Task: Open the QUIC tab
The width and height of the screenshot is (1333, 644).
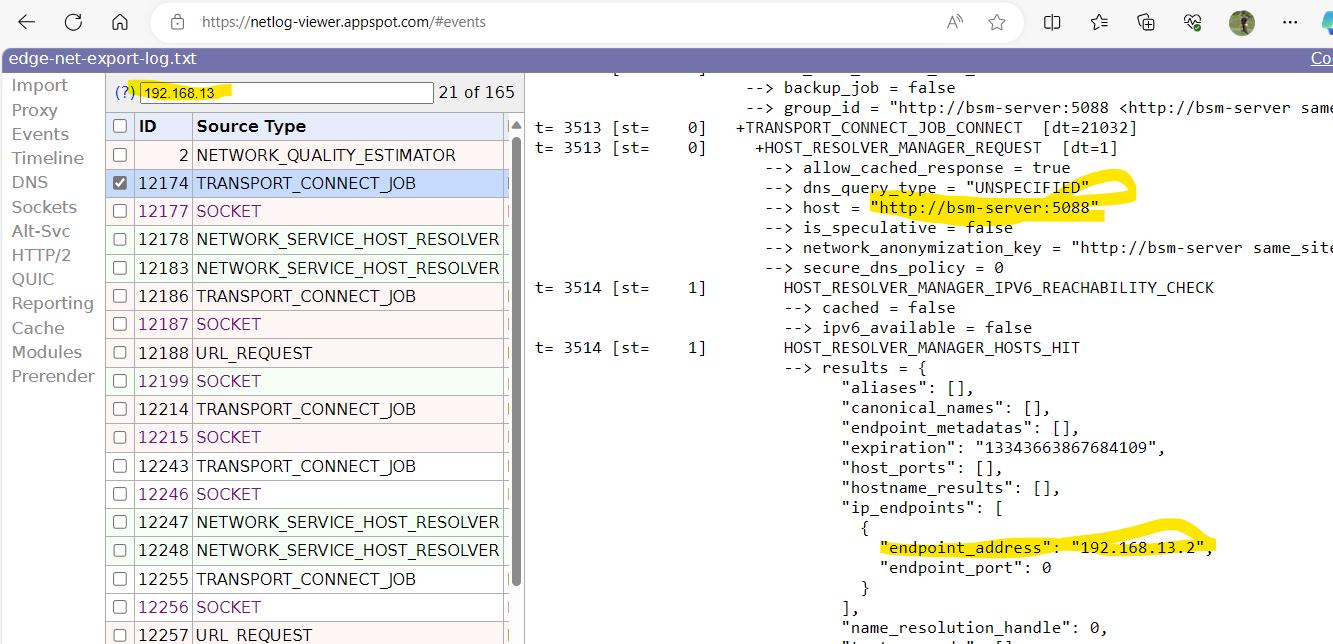Action: coord(33,279)
